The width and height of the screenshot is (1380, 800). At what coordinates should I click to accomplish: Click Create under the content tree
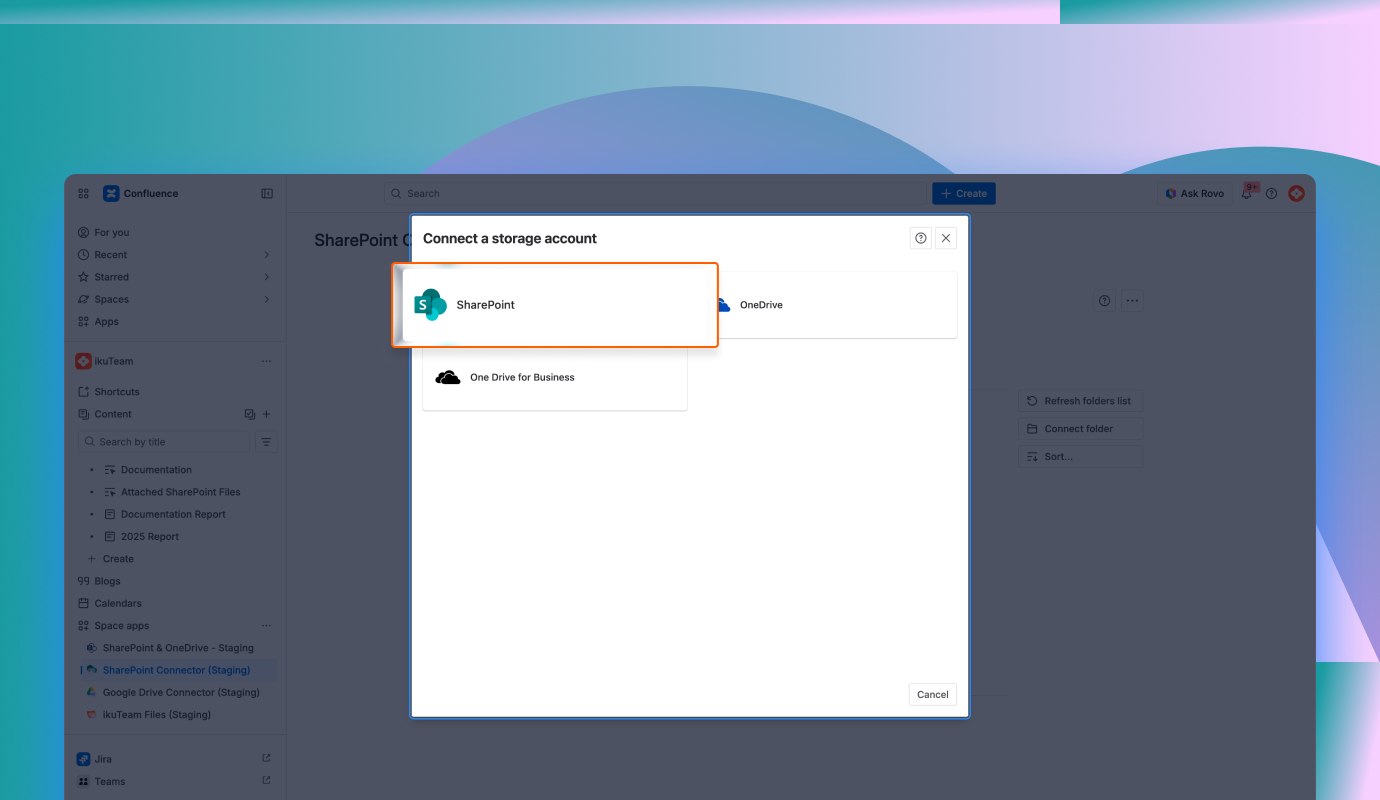[x=118, y=559]
